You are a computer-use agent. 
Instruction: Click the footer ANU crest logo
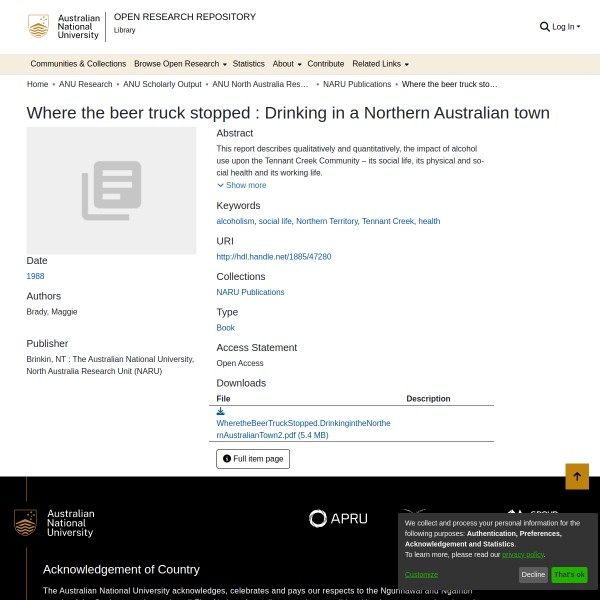[54, 523]
